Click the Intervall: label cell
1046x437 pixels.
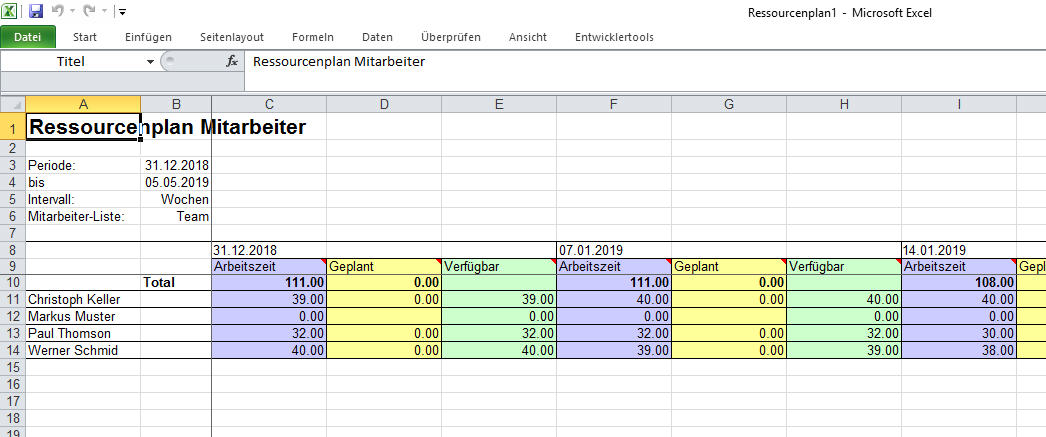83,199
